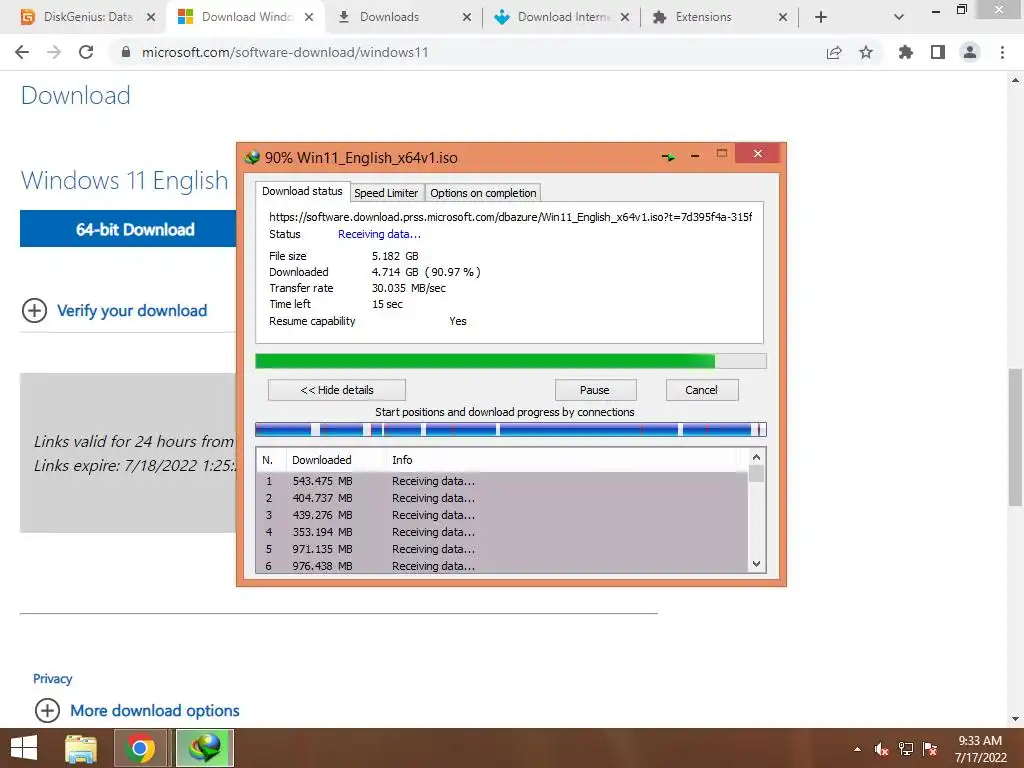Viewport: 1024px width, 768px height.
Task: Pause the ISO download
Action: coord(594,390)
